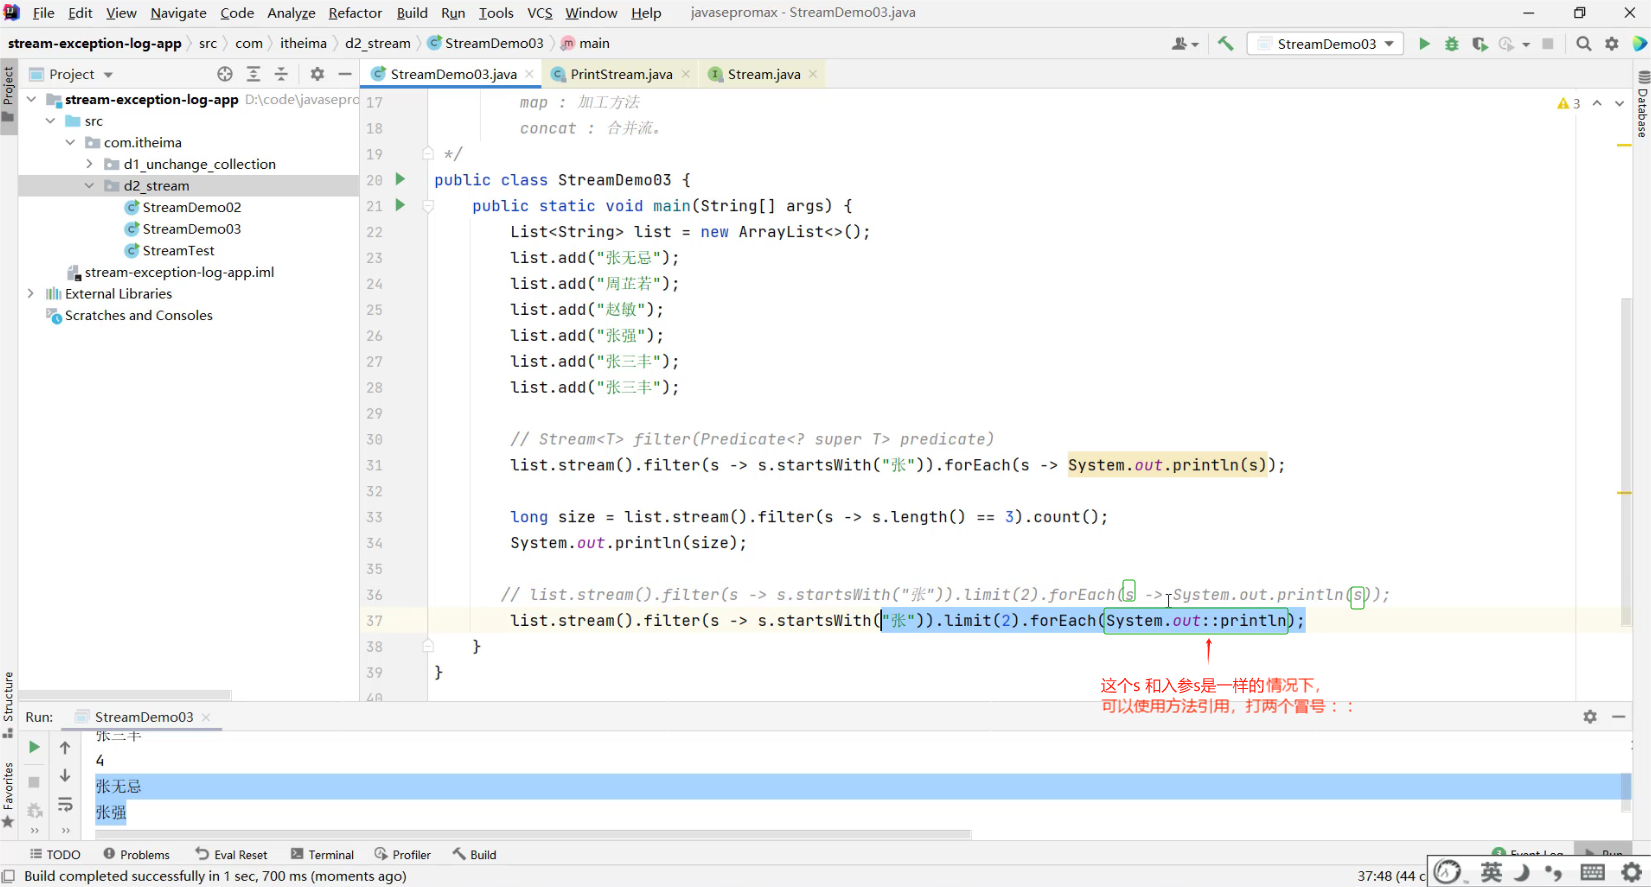
Task: Click the Project tree horizontal scrollbar
Action: click(x=125, y=694)
